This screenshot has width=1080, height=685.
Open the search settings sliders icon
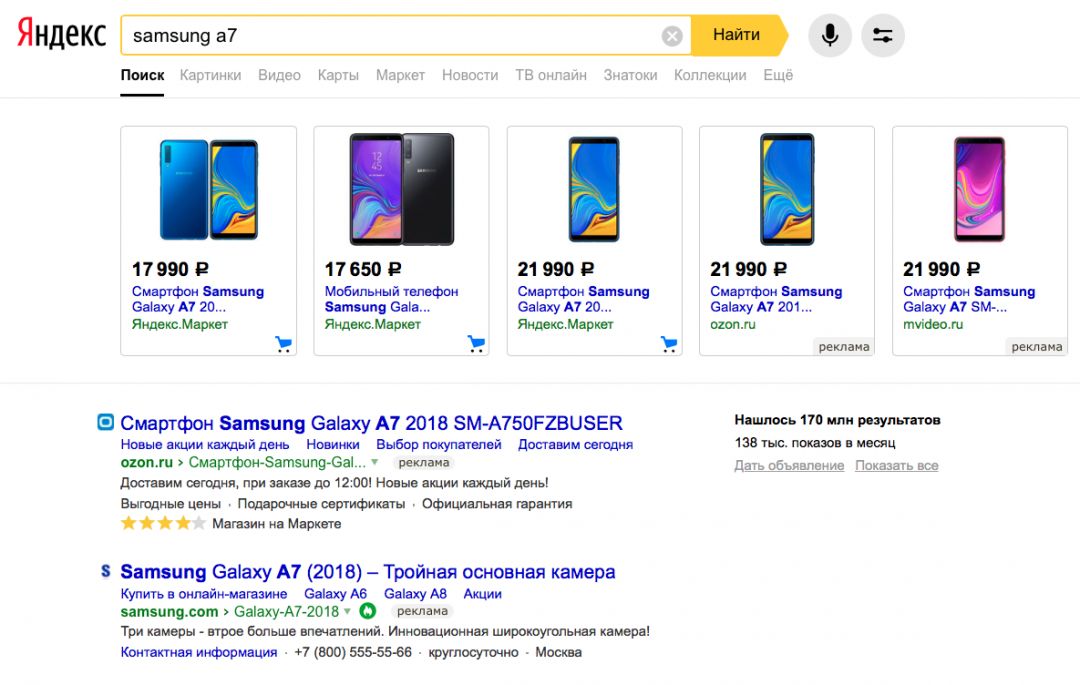[x=882, y=36]
